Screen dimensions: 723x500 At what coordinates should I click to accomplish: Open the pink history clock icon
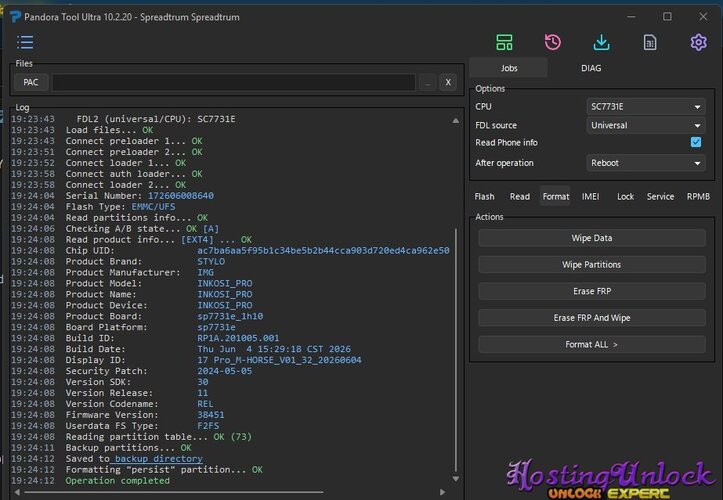(x=552, y=42)
